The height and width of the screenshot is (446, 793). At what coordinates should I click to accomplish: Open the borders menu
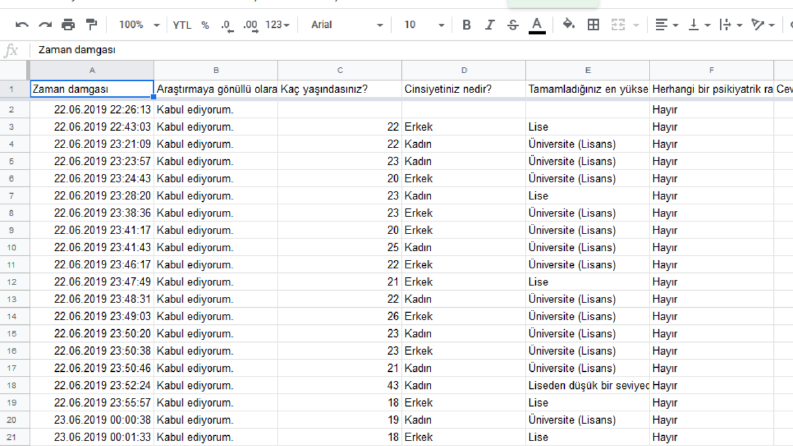[x=593, y=25]
